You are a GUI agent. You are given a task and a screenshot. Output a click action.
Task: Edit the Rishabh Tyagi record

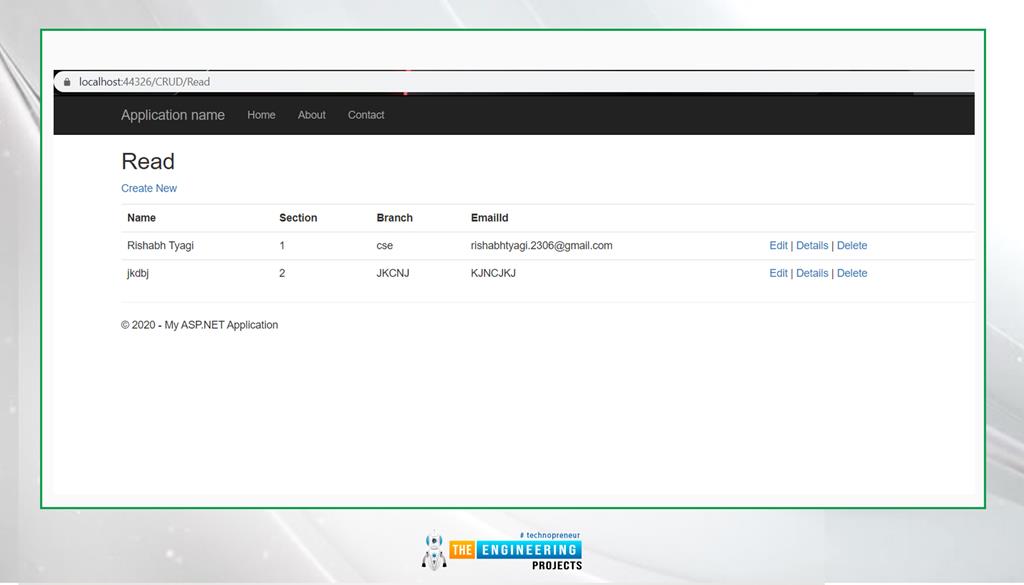(x=778, y=246)
